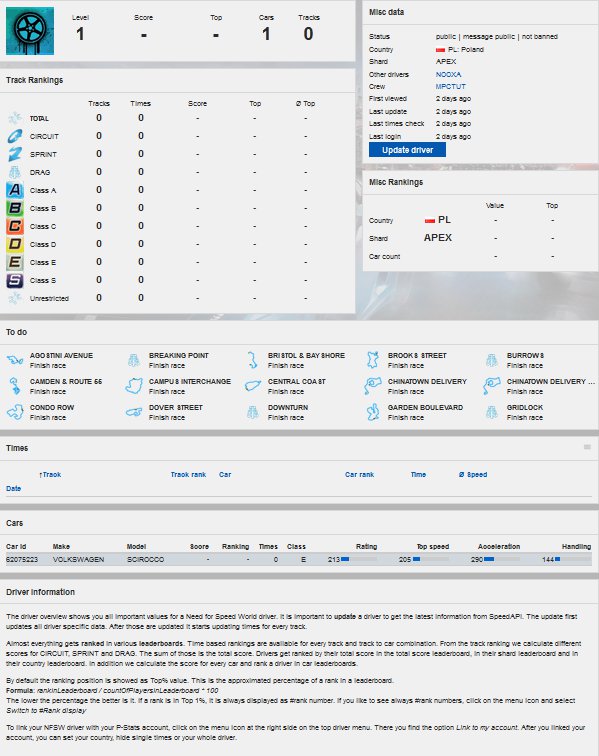Open Agostini Avenue track map icon
Image resolution: width=599 pixels, height=756 pixels.
(15, 360)
